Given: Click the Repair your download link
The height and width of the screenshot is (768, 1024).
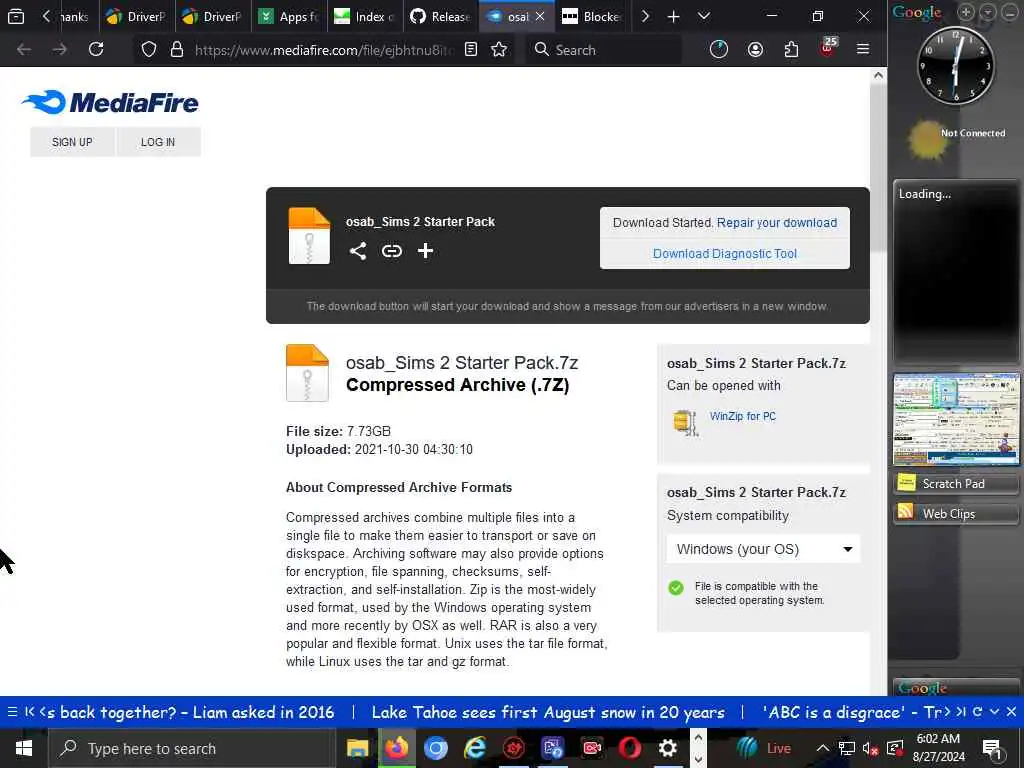Looking at the screenshot, I should tap(776, 223).
